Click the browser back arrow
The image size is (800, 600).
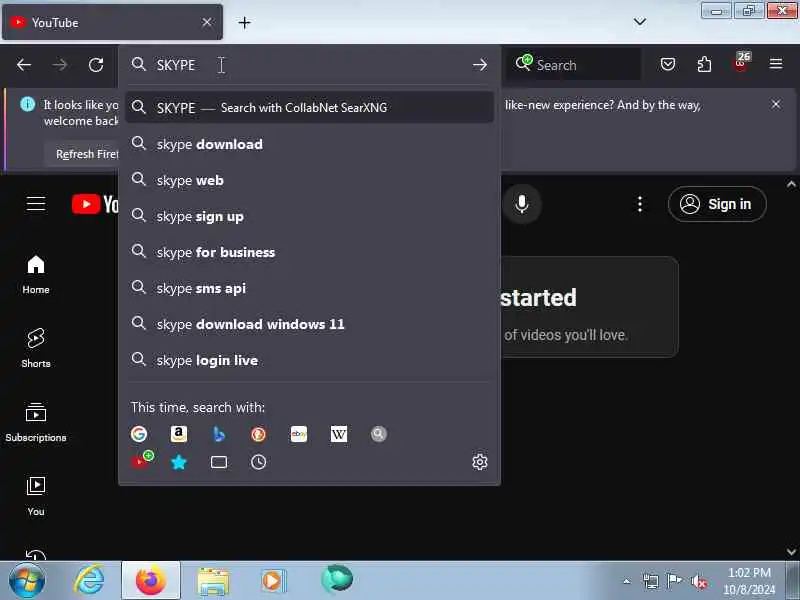click(23, 65)
